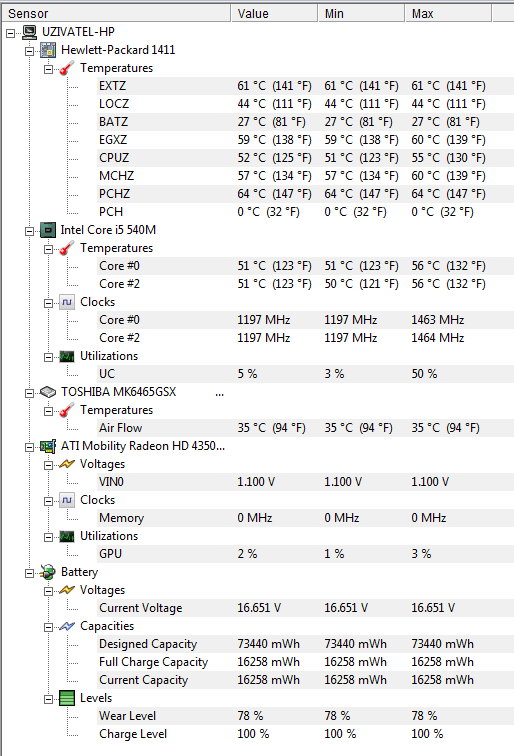Click the Hewlett-Packard 1411 motherboard icon
Image resolution: width=514 pixels, height=756 pixels.
click(48, 50)
